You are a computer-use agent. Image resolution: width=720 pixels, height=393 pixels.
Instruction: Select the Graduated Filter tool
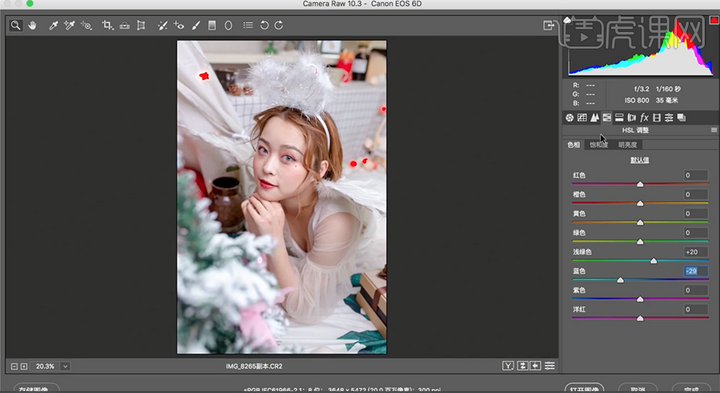[x=212, y=25]
